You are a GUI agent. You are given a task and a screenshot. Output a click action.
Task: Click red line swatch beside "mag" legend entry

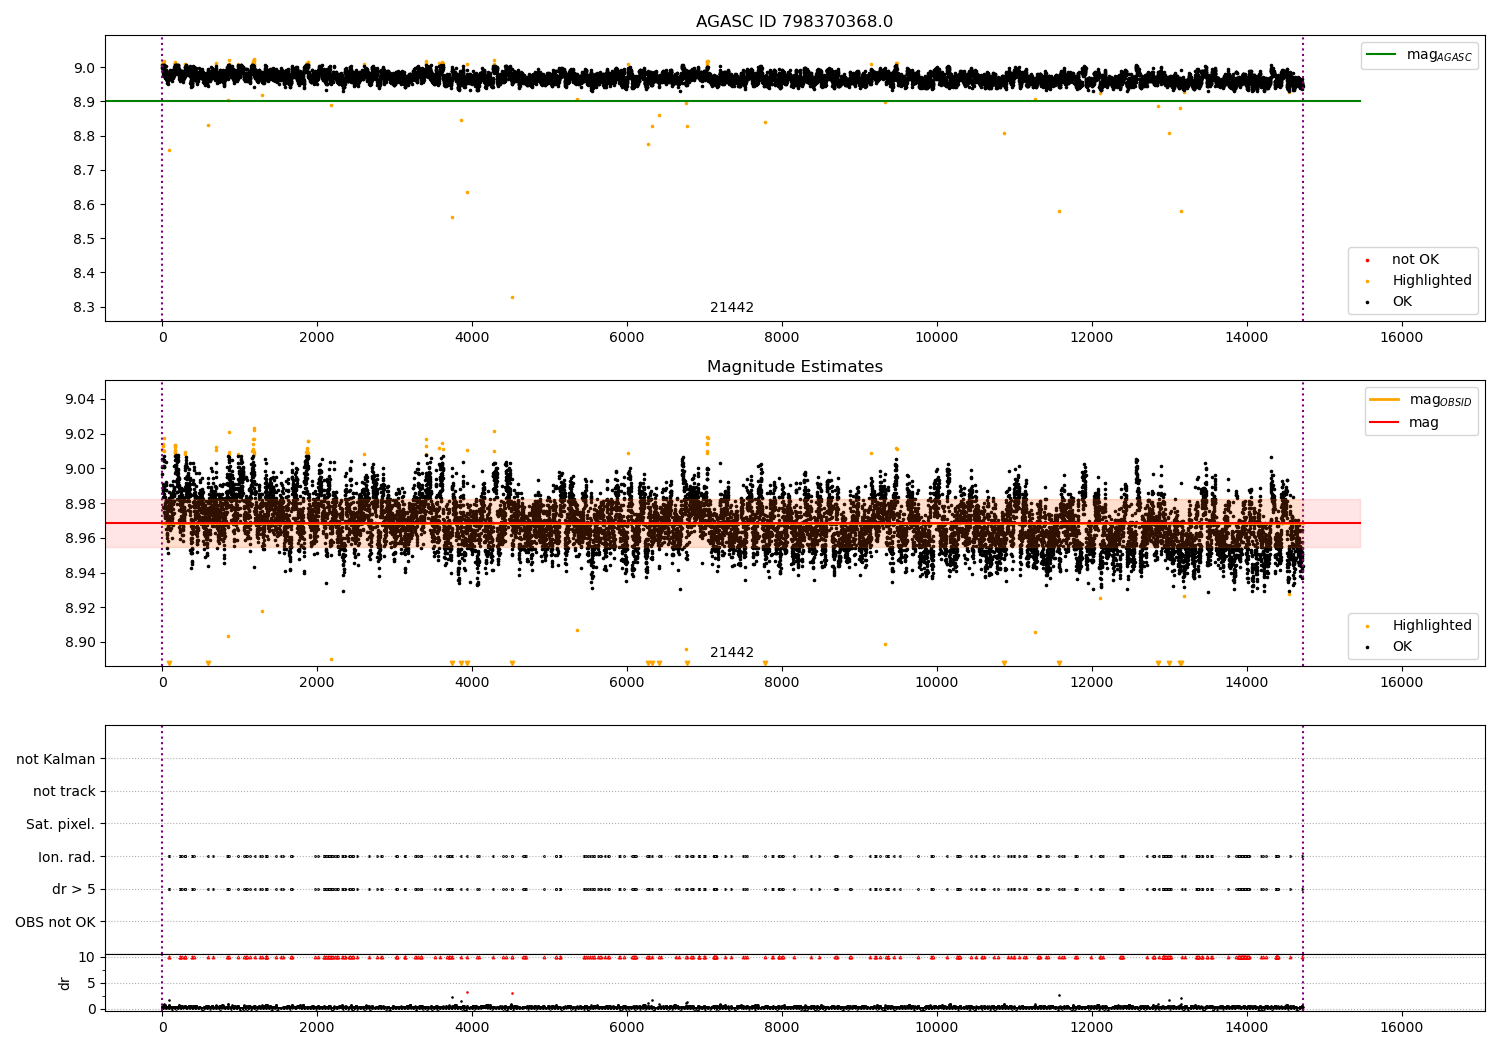tap(1384, 423)
